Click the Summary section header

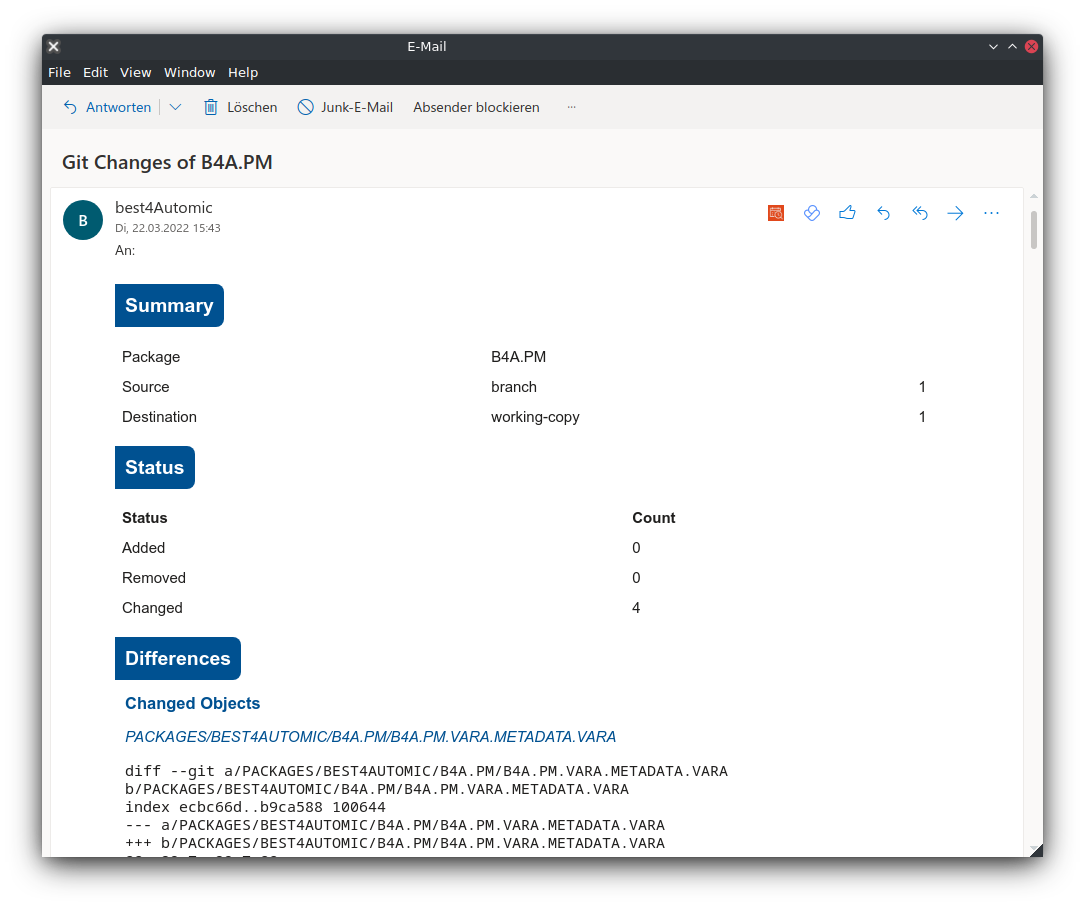pyautogui.click(x=169, y=305)
